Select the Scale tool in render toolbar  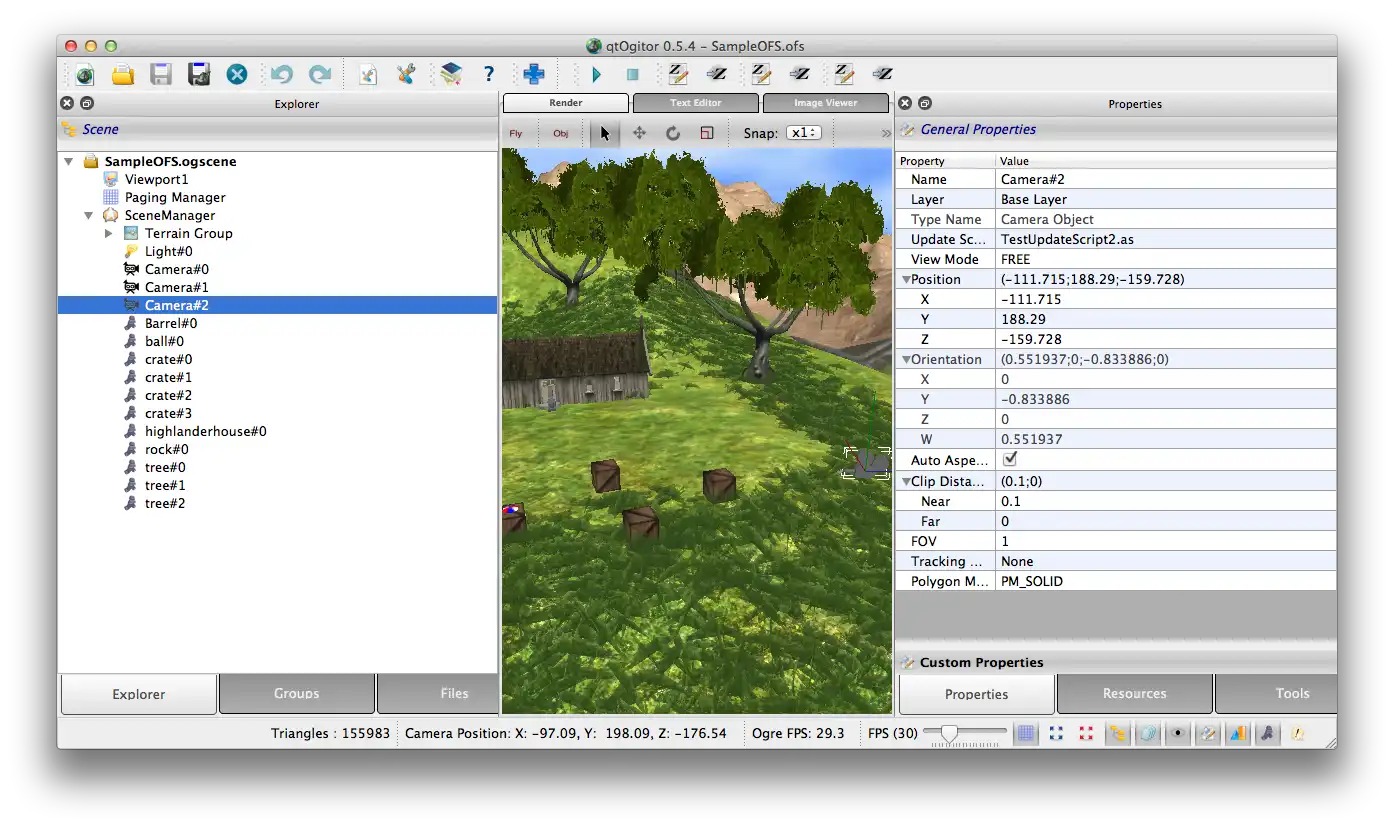point(707,133)
